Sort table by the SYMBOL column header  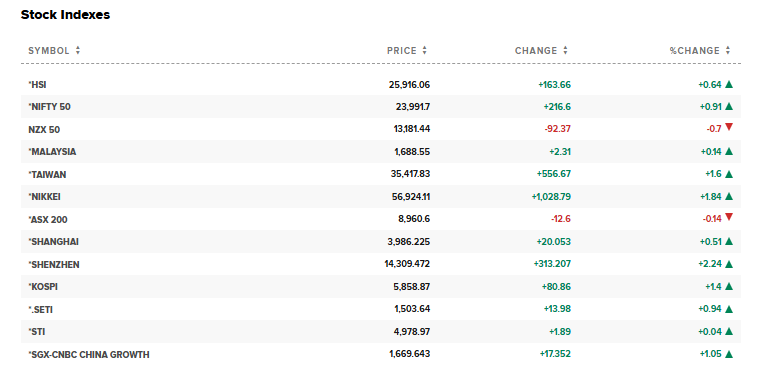54,50
